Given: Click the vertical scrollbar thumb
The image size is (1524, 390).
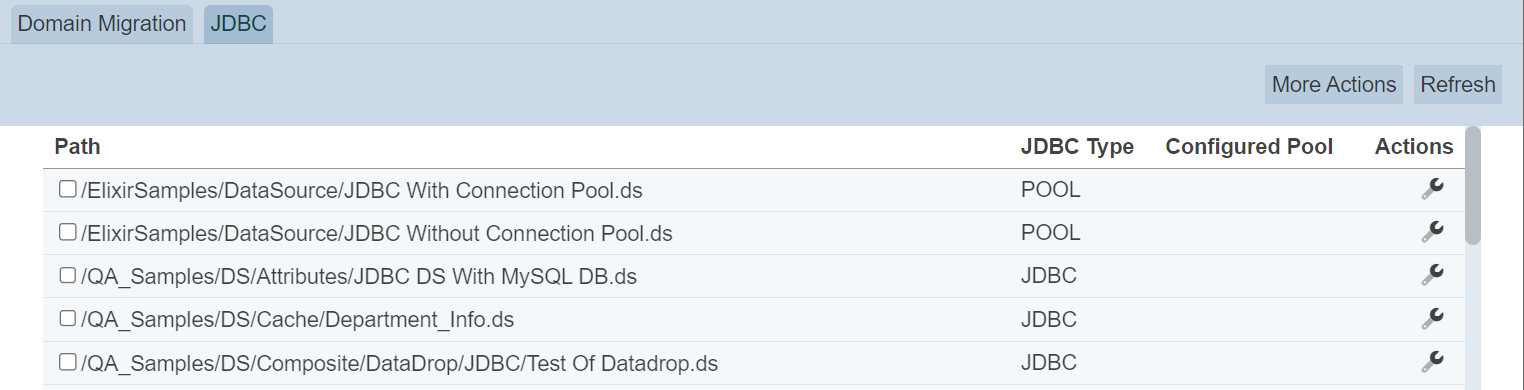Looking at the screenshot, I should click(1472, 185).
